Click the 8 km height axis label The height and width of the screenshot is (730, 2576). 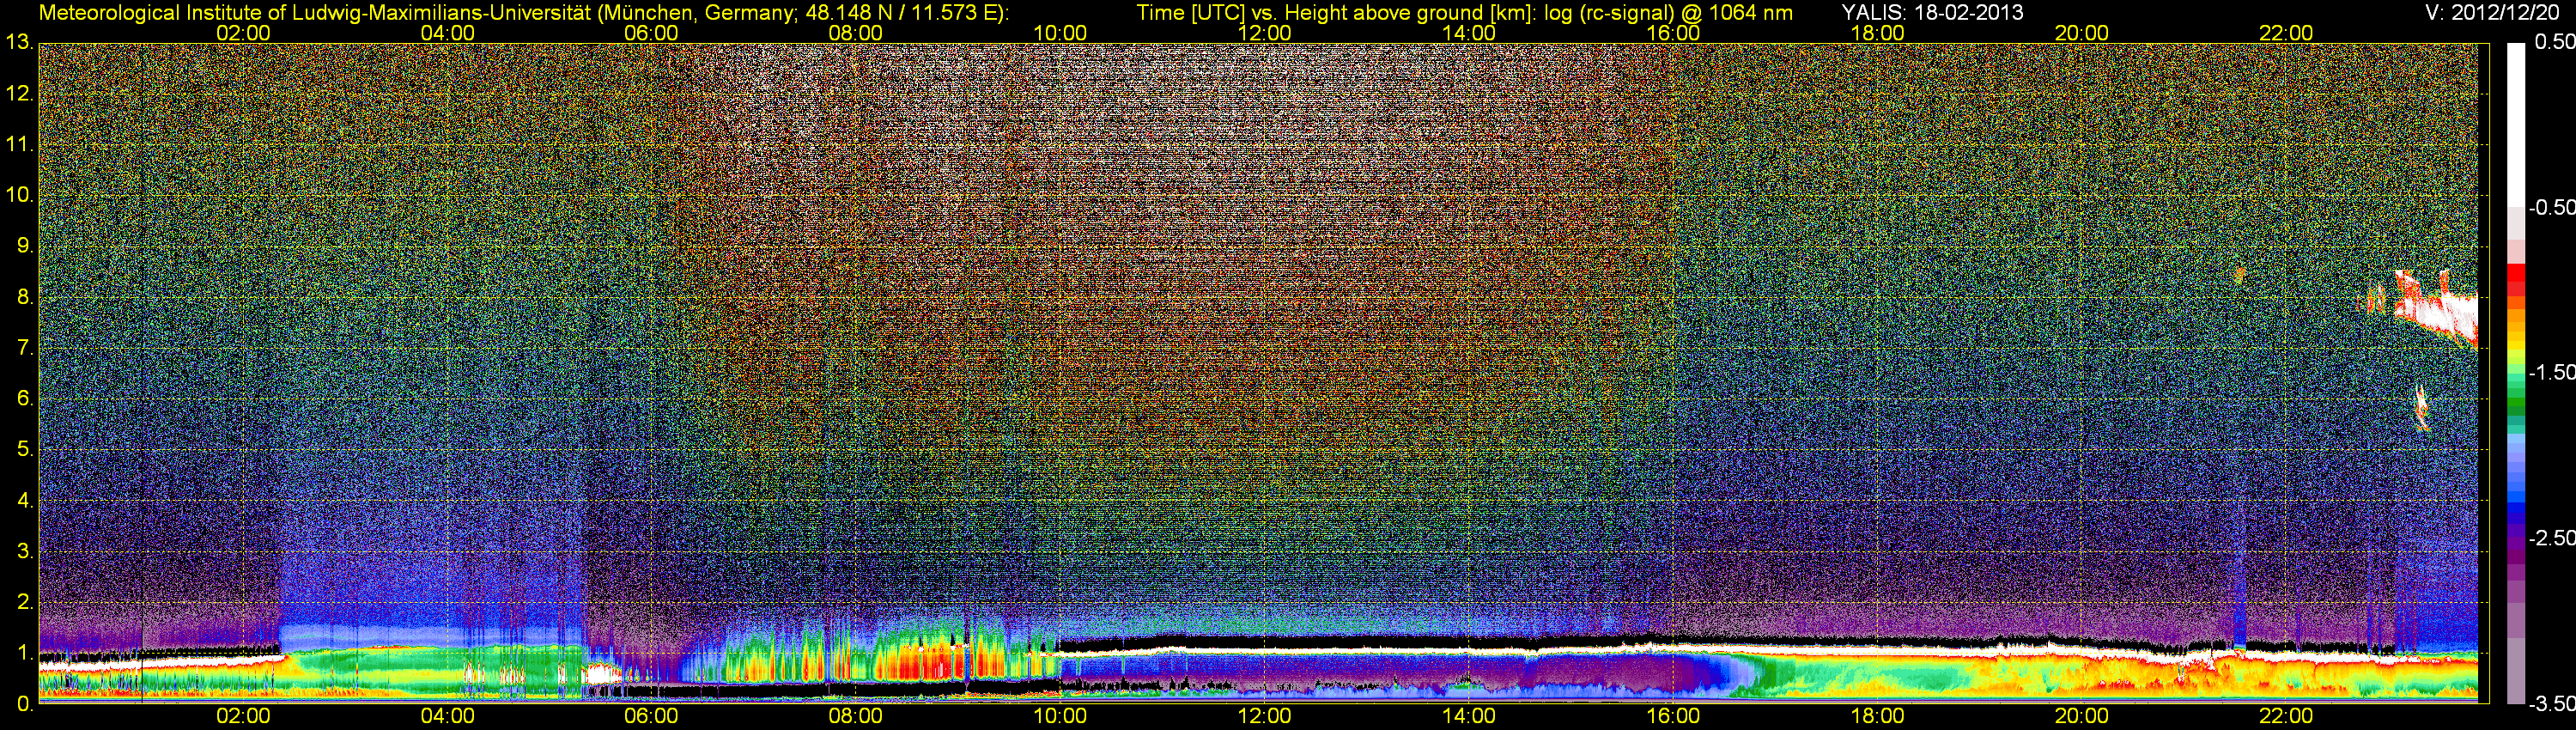tap(24, 297)
